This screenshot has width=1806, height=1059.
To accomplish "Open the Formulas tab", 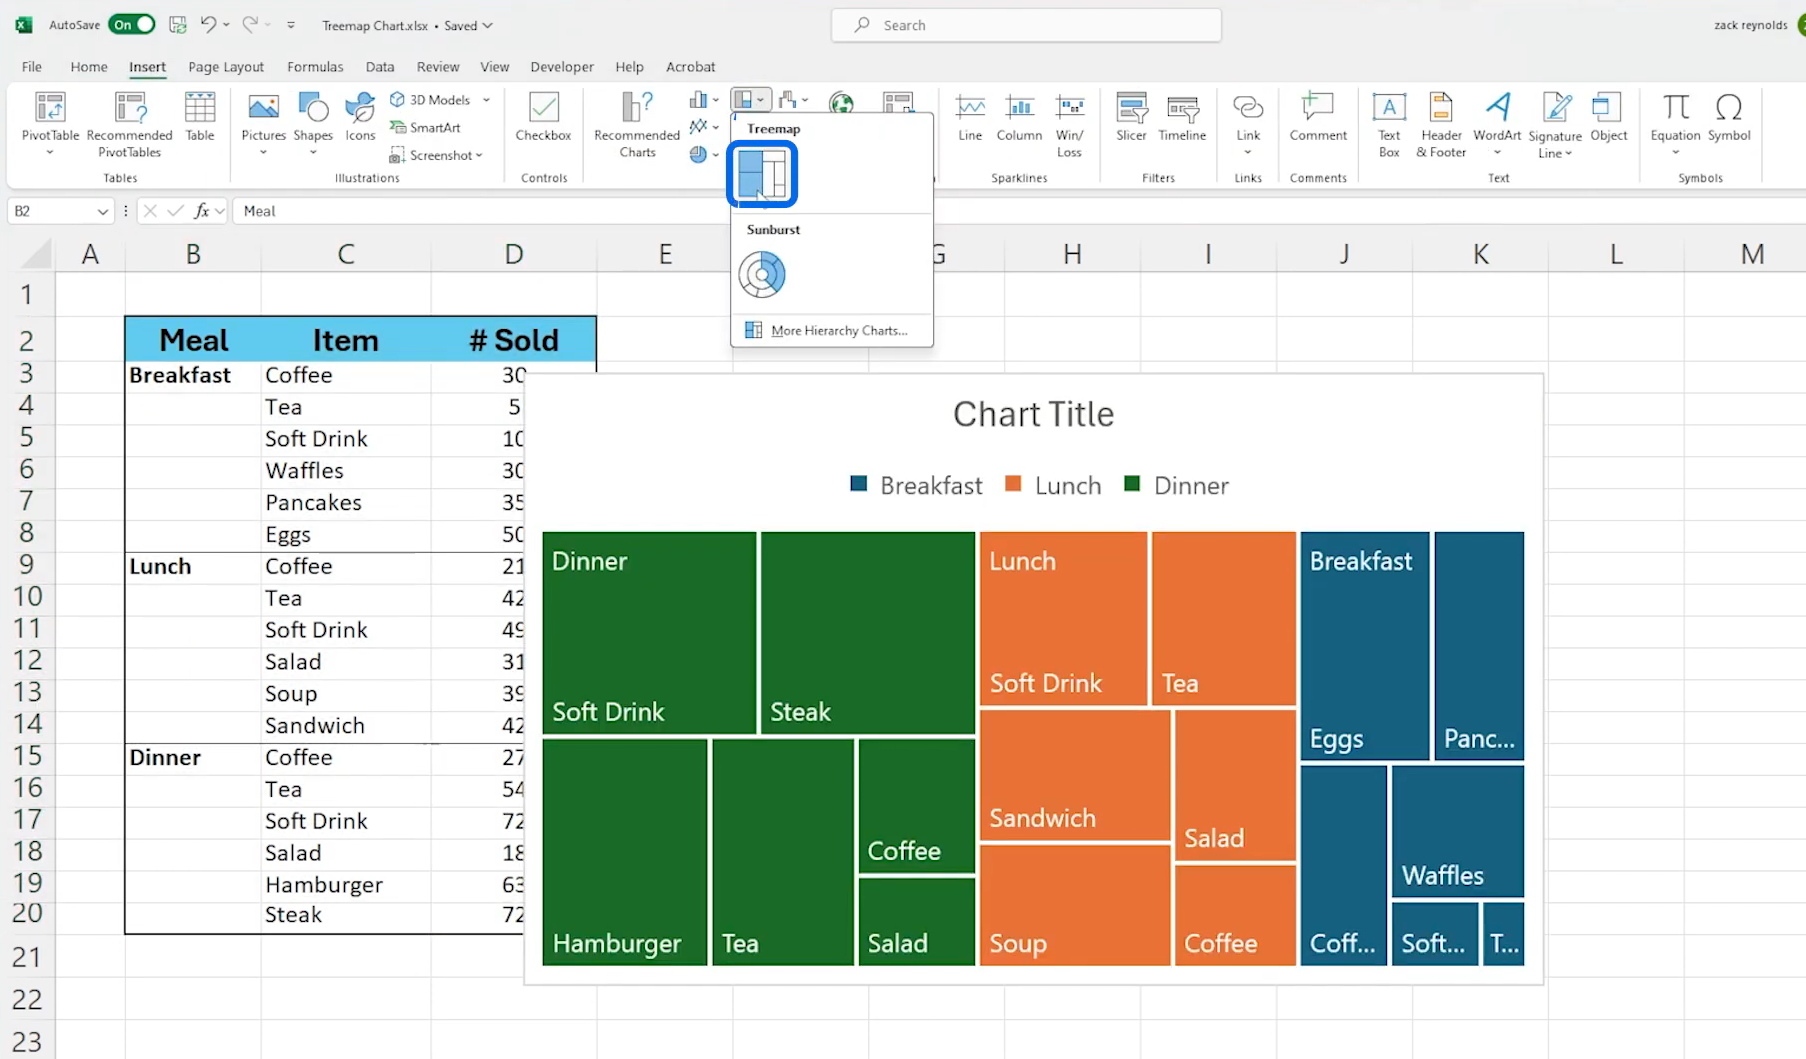I will [x=315, y=67].
